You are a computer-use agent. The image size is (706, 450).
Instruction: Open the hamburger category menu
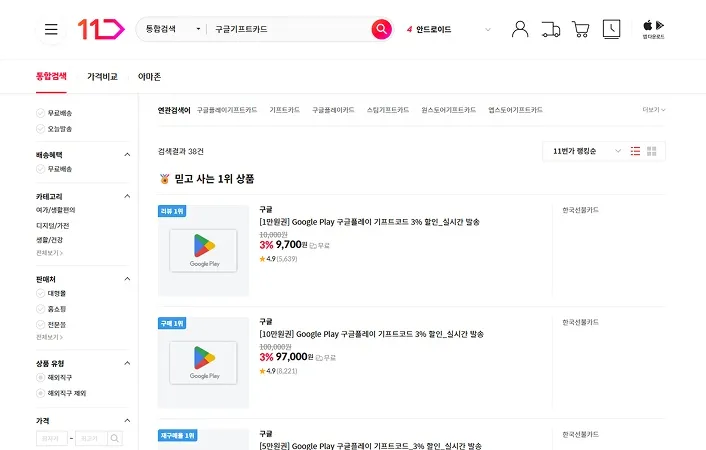51,29
